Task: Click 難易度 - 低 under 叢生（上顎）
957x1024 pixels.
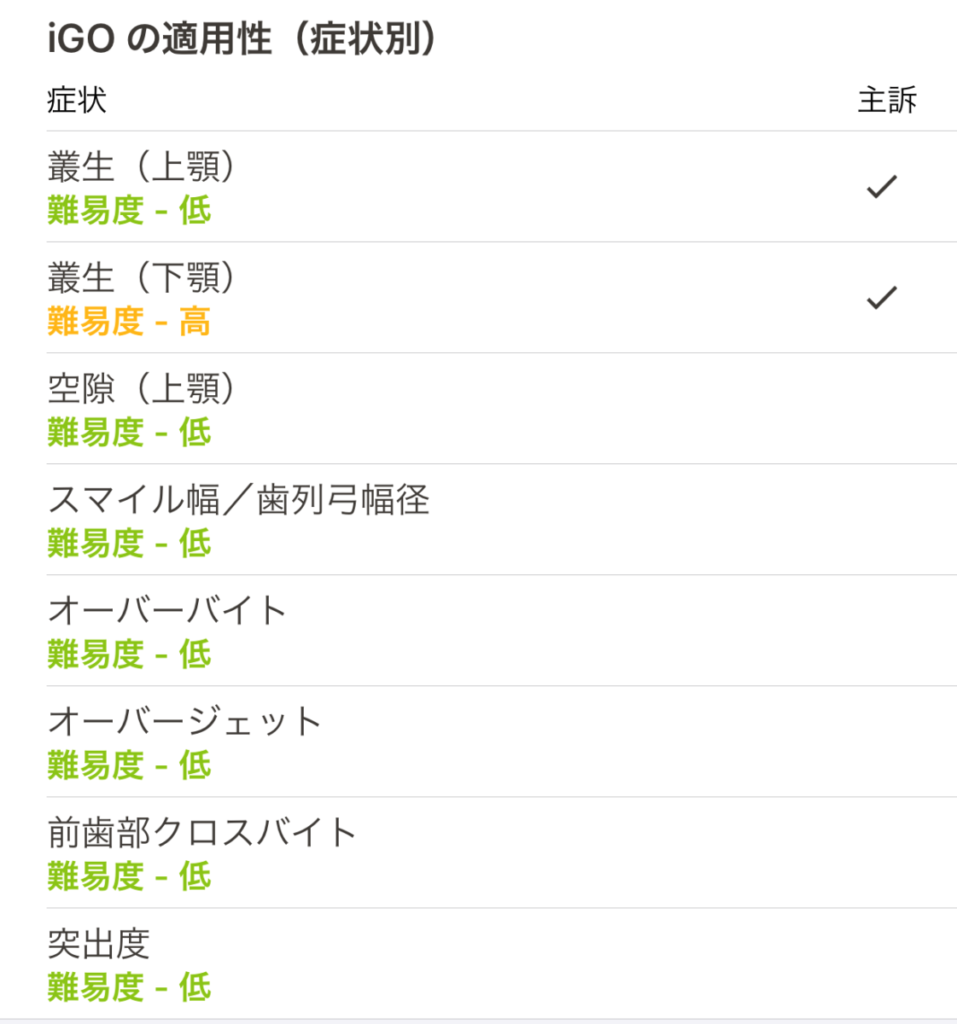Action: coord(129,210)
